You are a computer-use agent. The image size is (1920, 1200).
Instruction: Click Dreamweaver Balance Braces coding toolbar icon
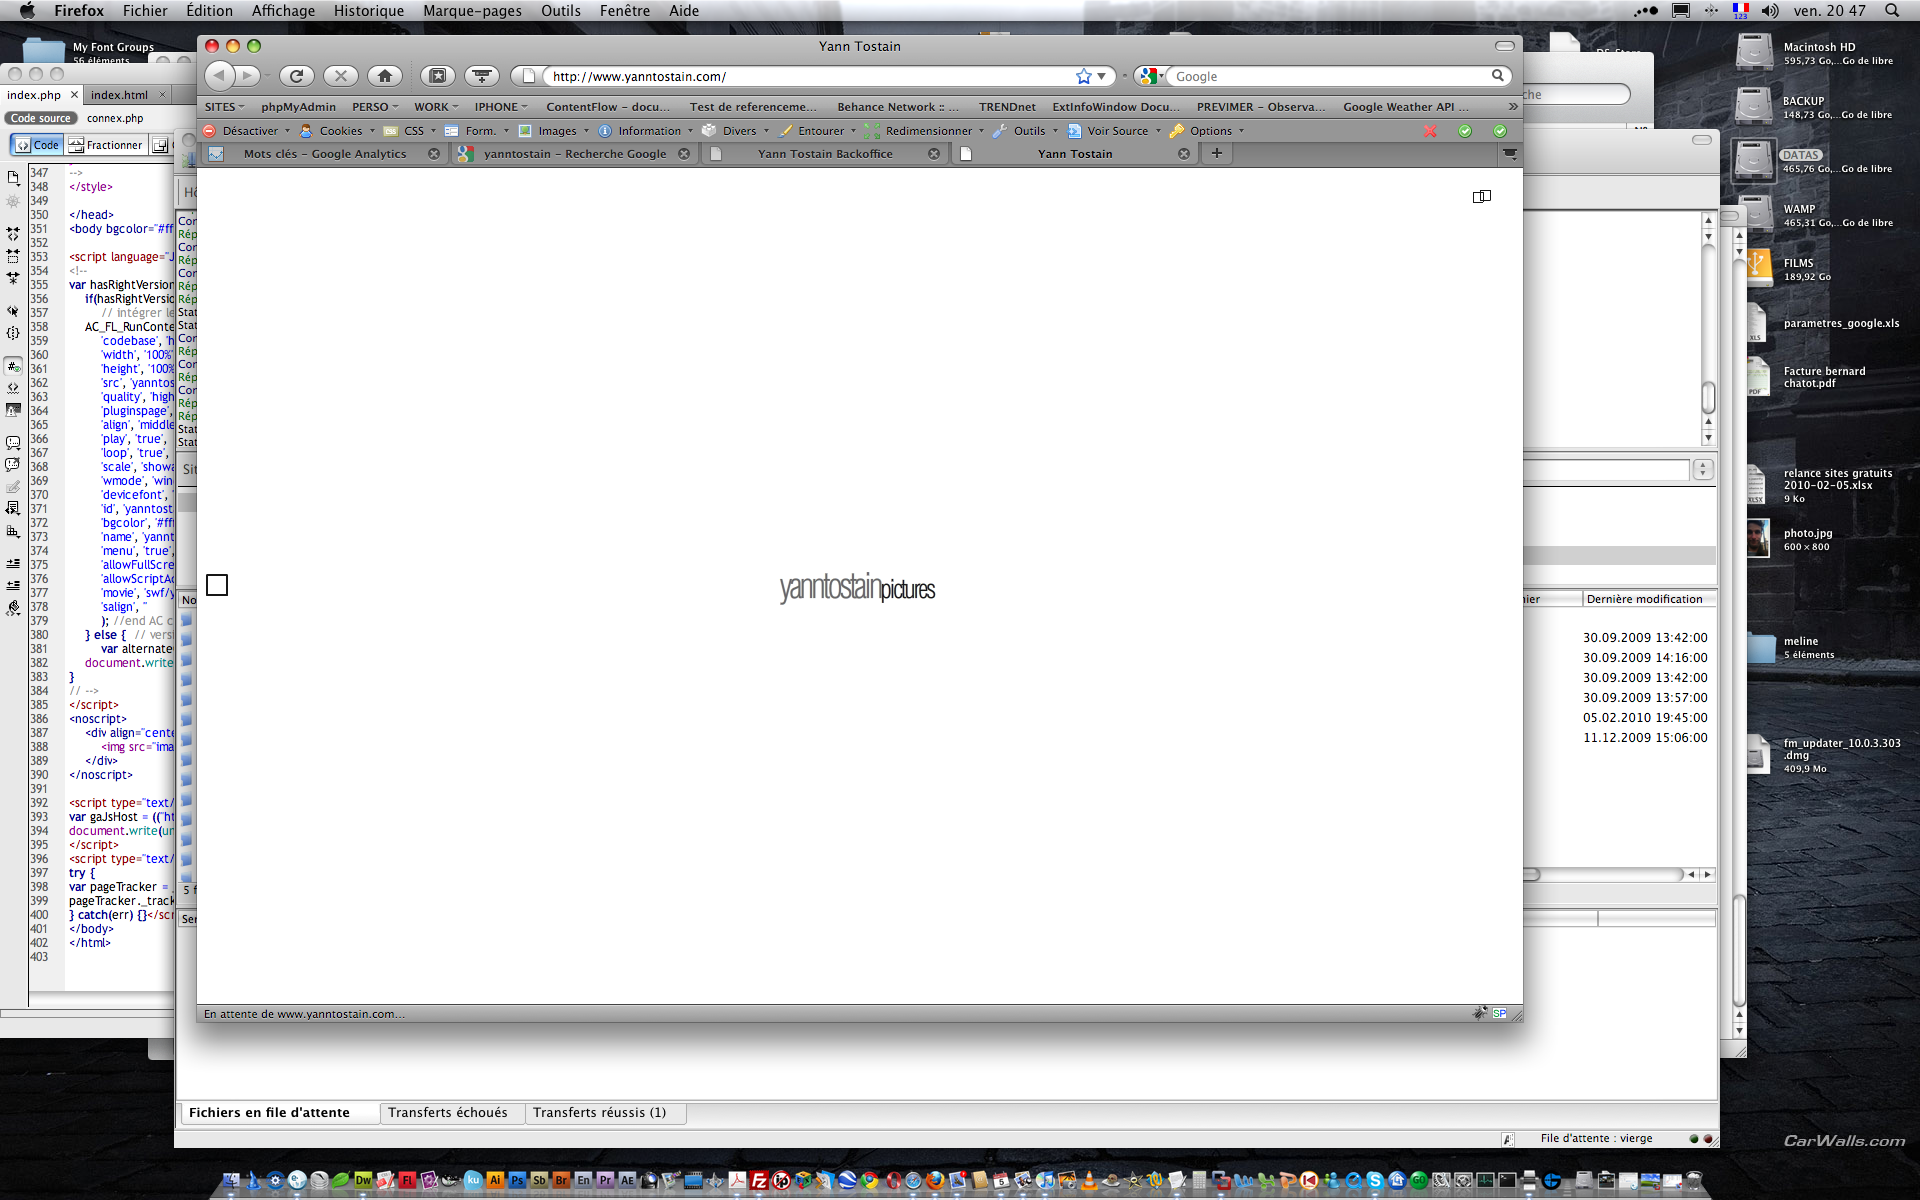pos(13,333)
